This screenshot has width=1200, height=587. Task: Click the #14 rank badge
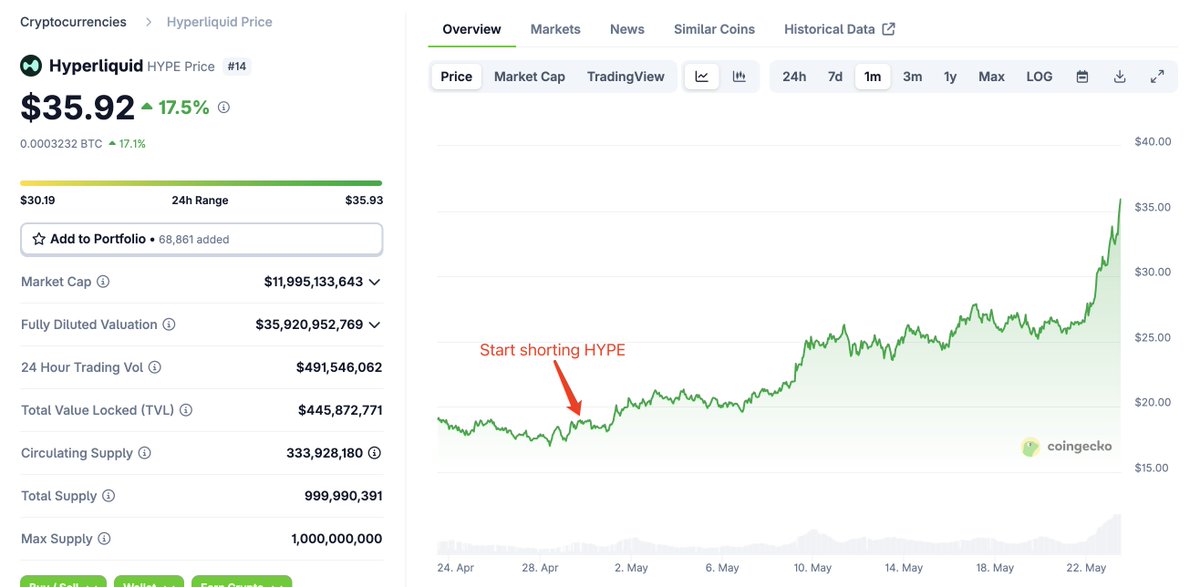[x=237, y=66]
